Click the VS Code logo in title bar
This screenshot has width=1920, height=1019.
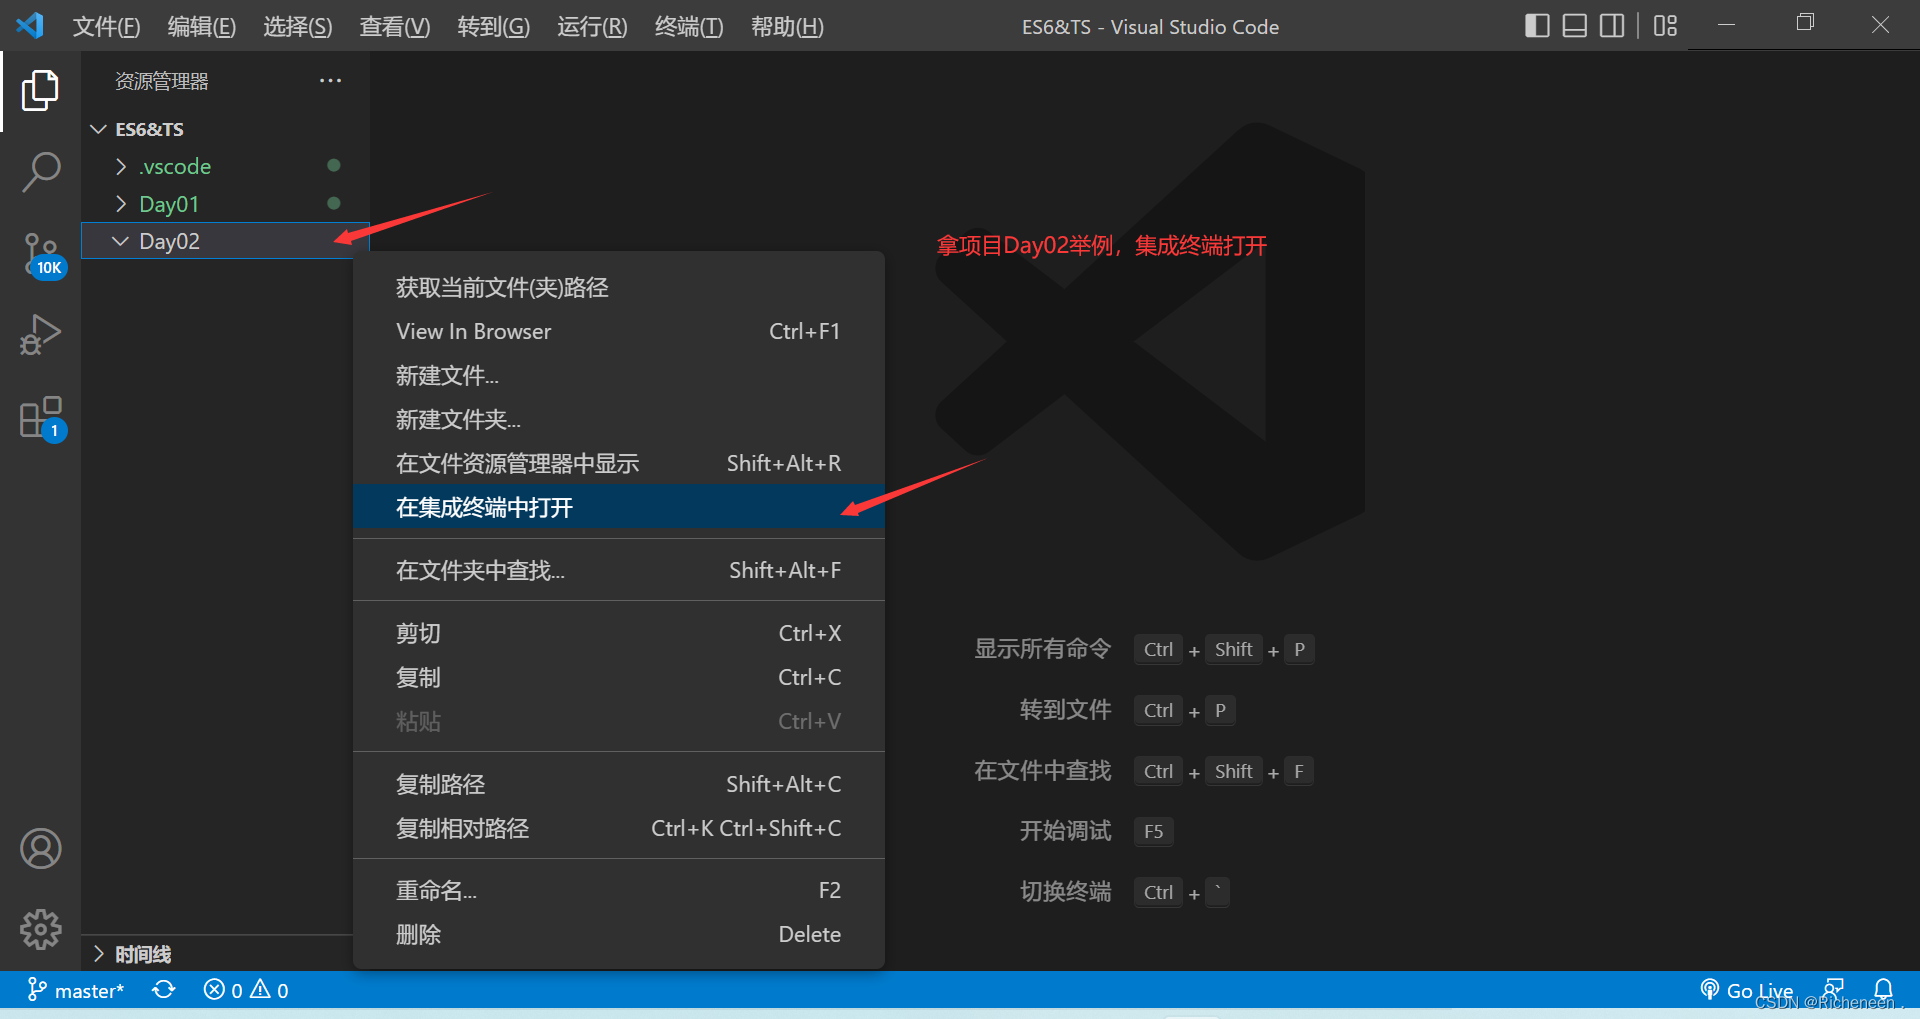click(30, 25)
